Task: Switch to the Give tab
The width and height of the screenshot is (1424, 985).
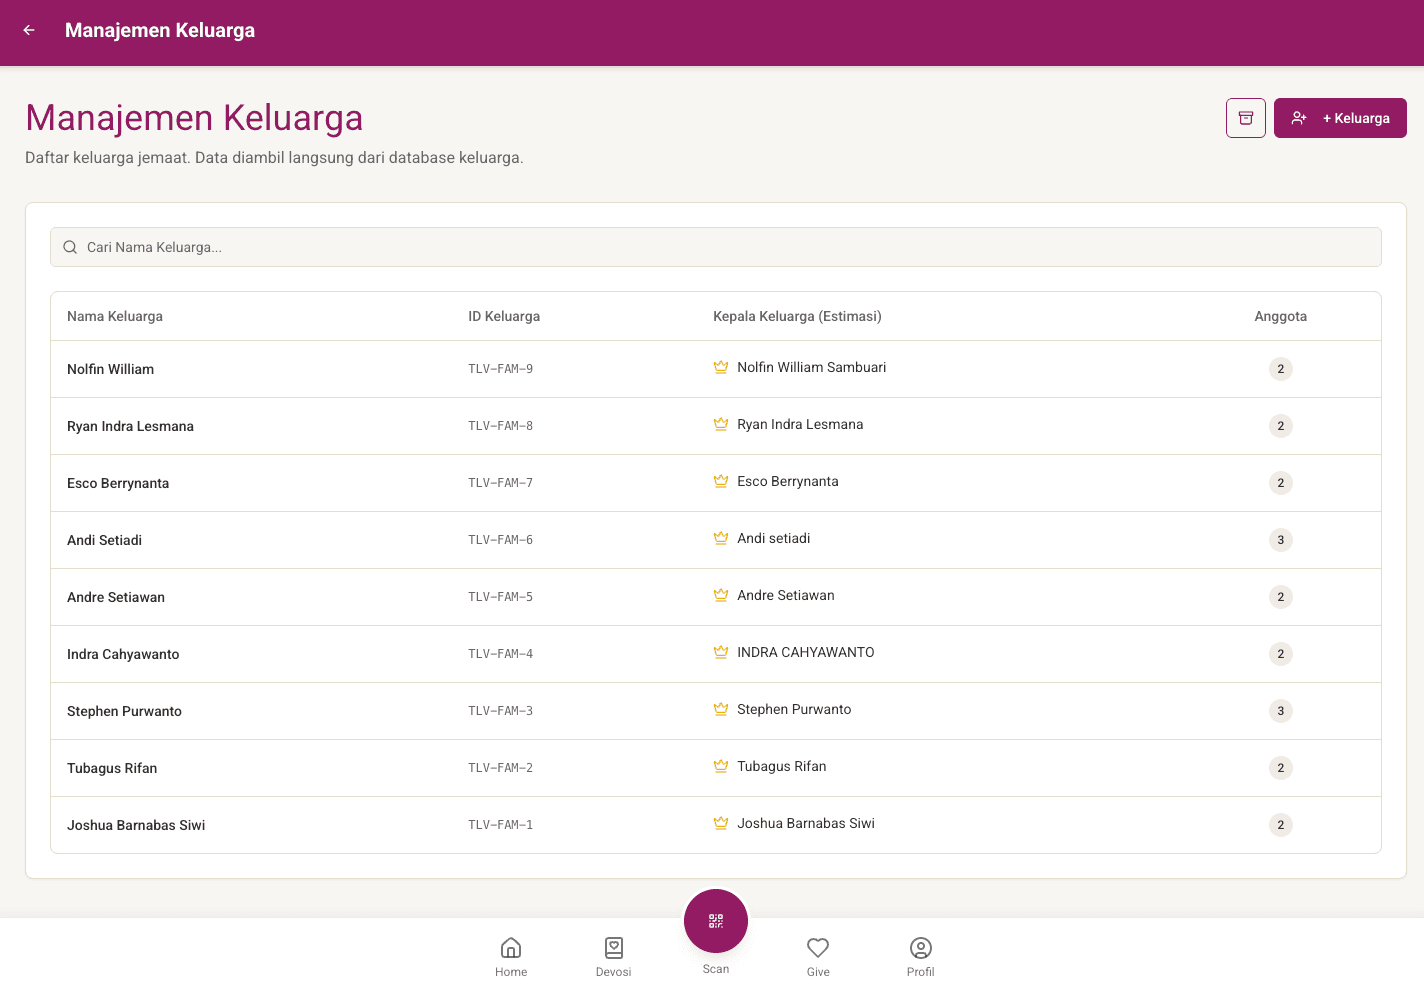Action: pos(818,957)
